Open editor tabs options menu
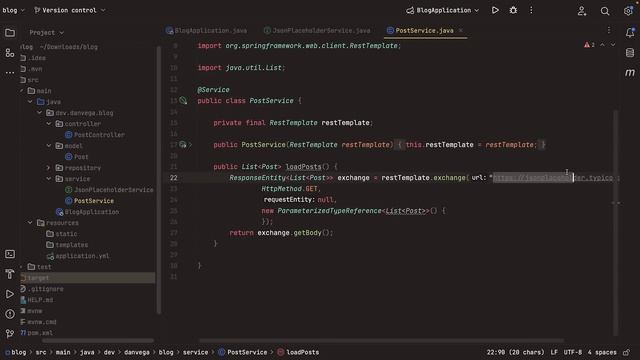This screenshot has height=360, width=640. click(x=609, y=30)
